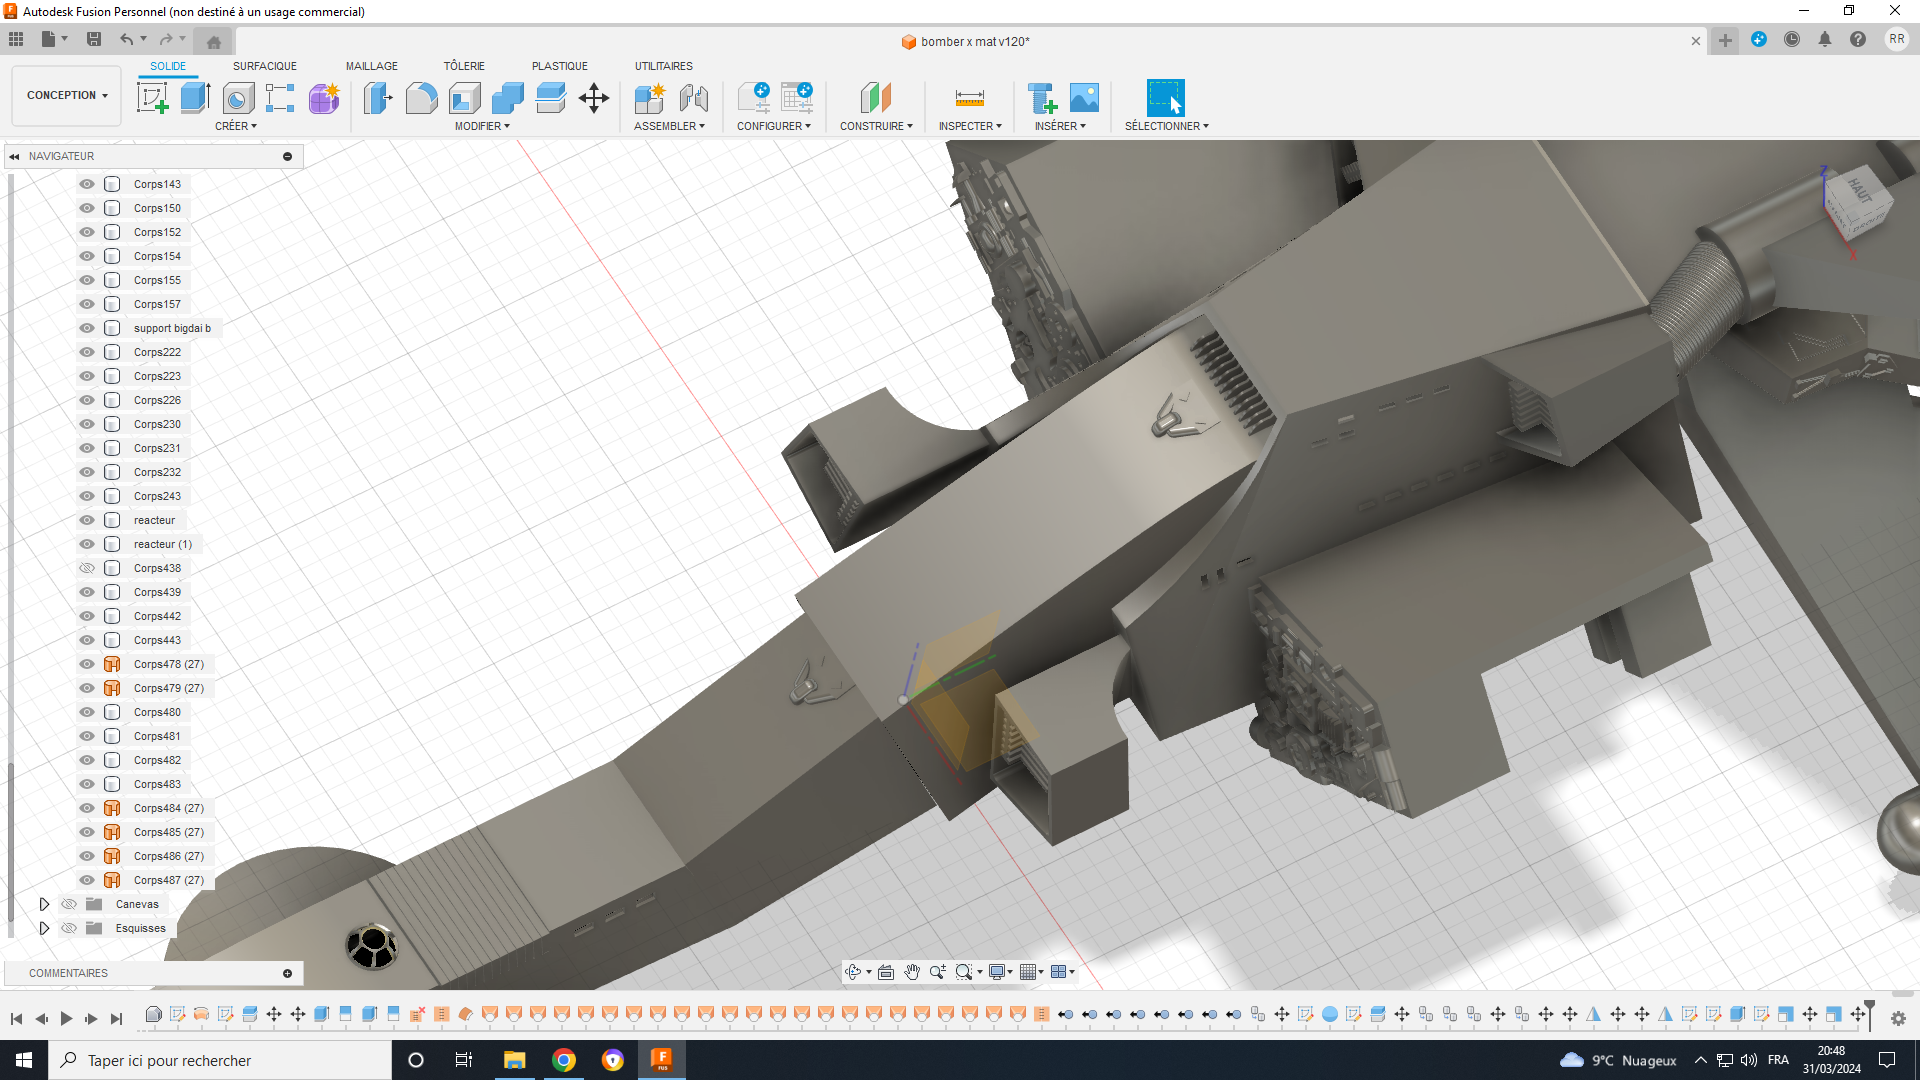1920x1080 pixels.
Task: Toggle visibility of the reacteur body
Action: click(x=87, y=520)
